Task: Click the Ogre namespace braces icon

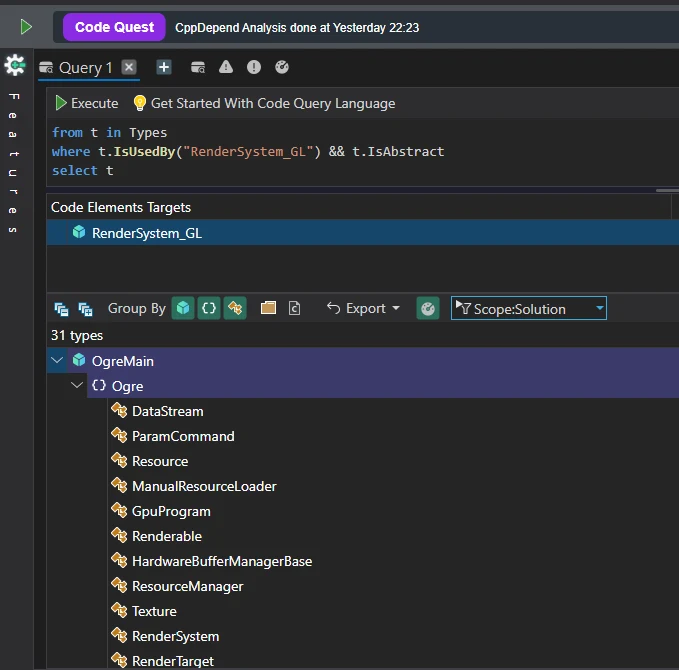Action: [99, 385]
